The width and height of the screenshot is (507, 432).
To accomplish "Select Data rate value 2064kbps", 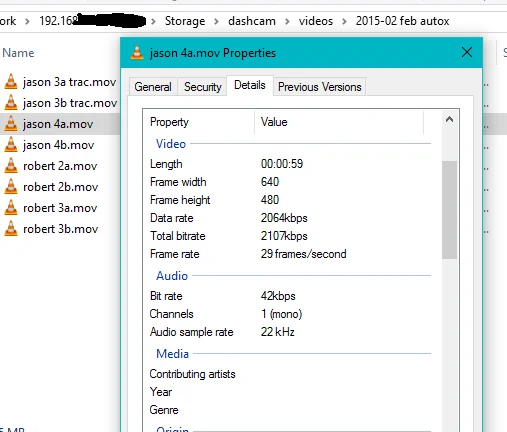I will [284, 218].
